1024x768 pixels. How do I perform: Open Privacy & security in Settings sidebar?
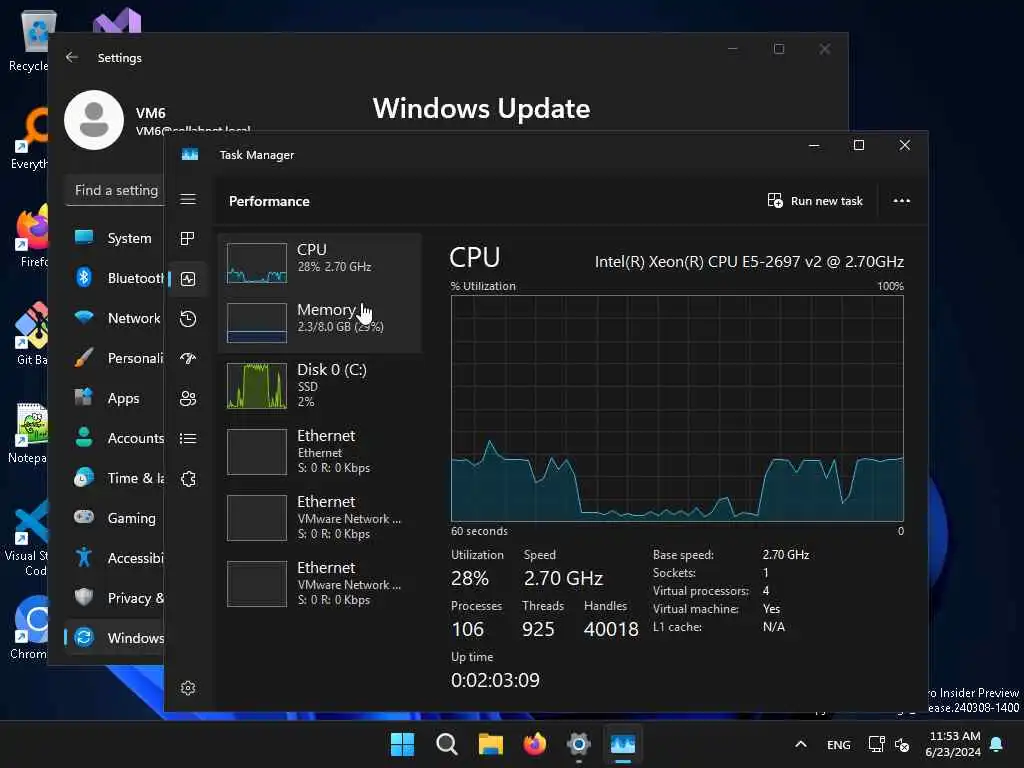pyautogui.click(x=115, y=598)
